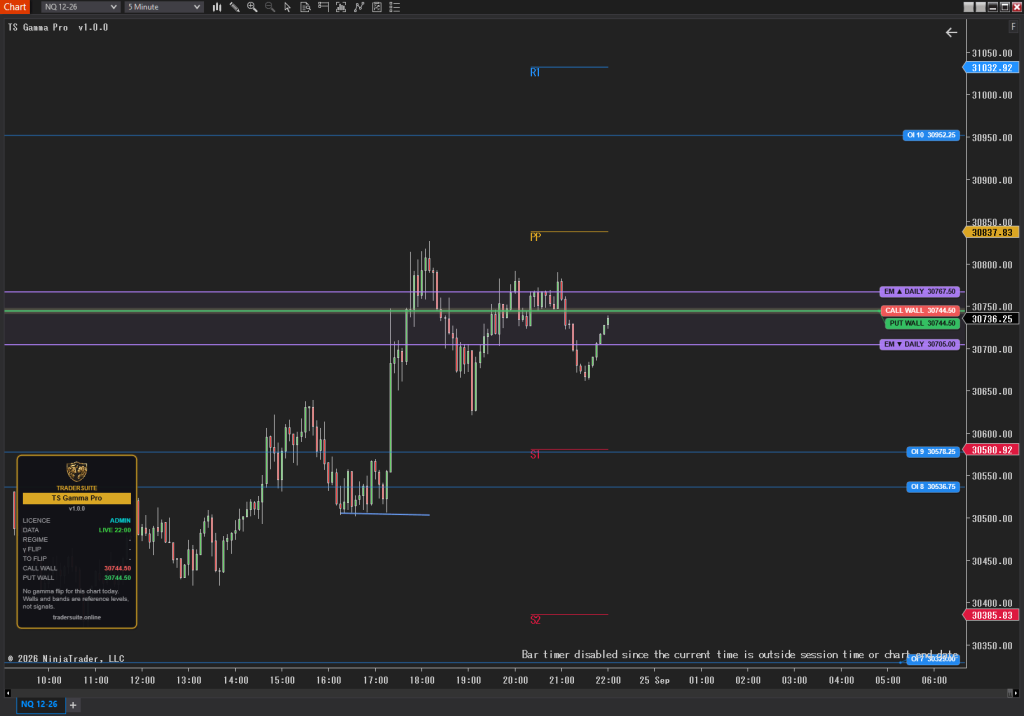This screenshot has width=1024, height=716.
Task: Select the red 30385.83 price marker
Action: click(x=991, y=615)
